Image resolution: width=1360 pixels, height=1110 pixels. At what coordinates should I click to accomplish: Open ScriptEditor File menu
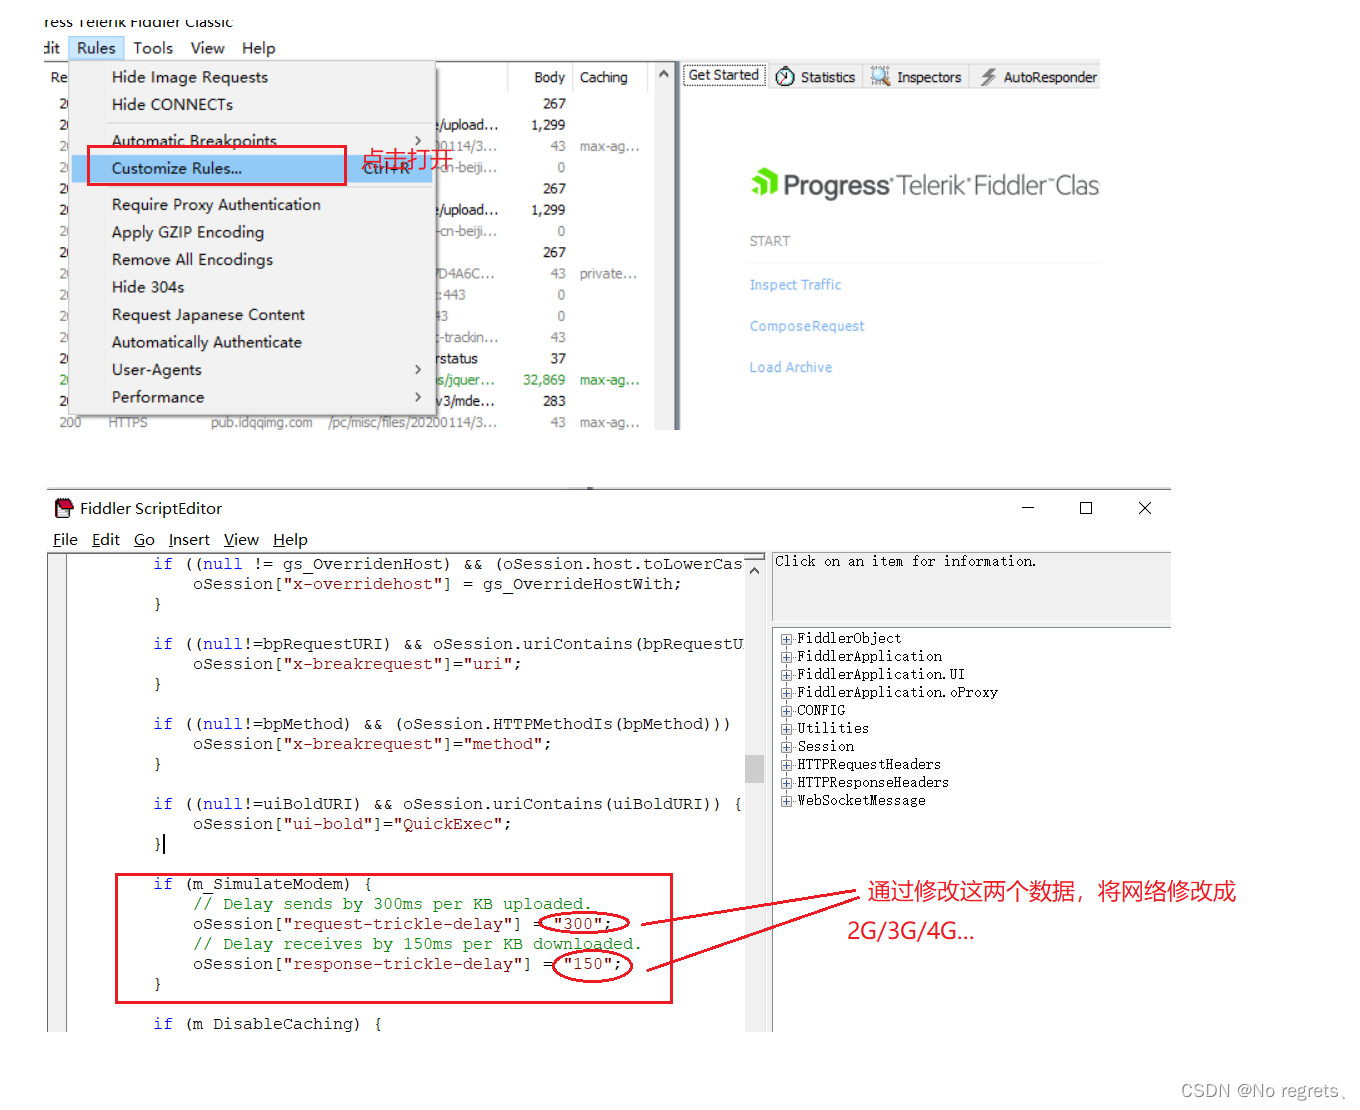(65, 540)
